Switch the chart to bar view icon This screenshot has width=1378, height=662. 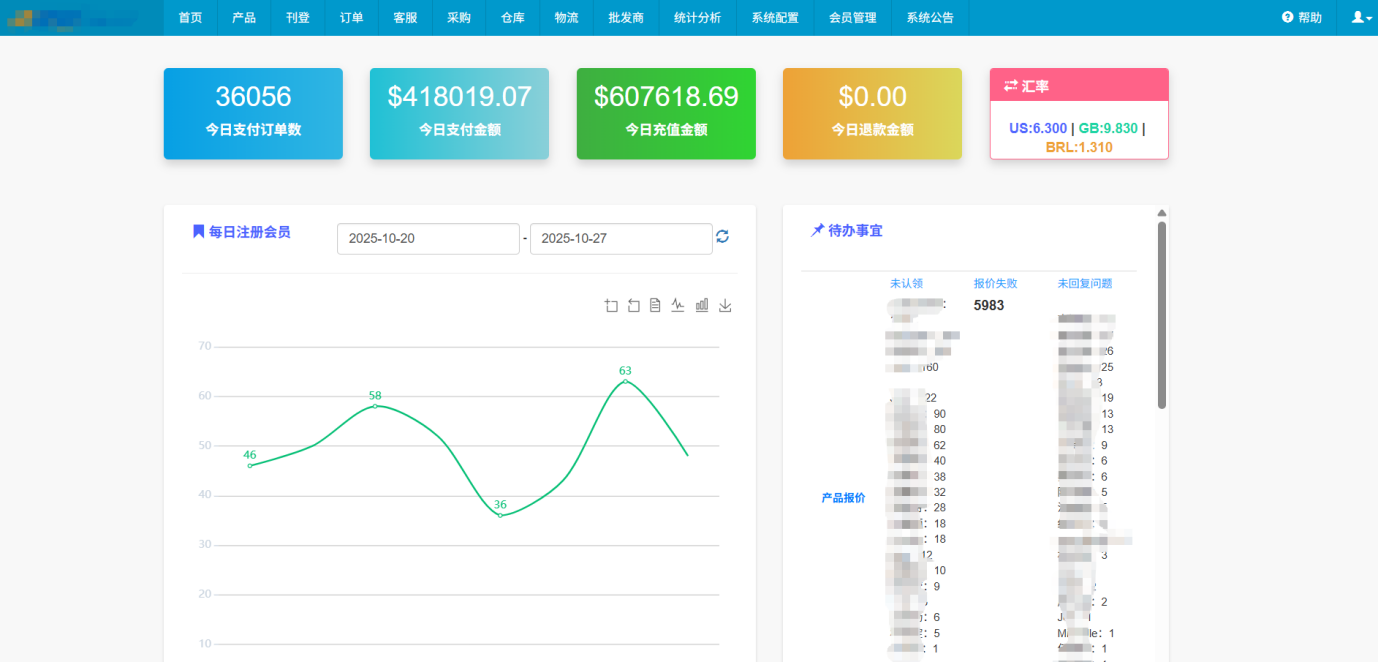701,305
